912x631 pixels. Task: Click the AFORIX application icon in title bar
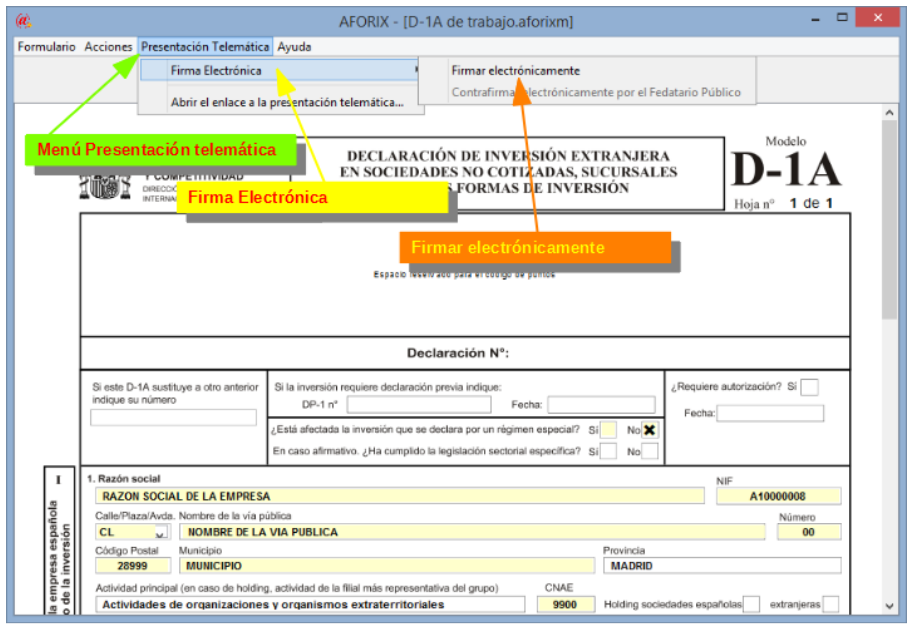(x=23, y=22)
